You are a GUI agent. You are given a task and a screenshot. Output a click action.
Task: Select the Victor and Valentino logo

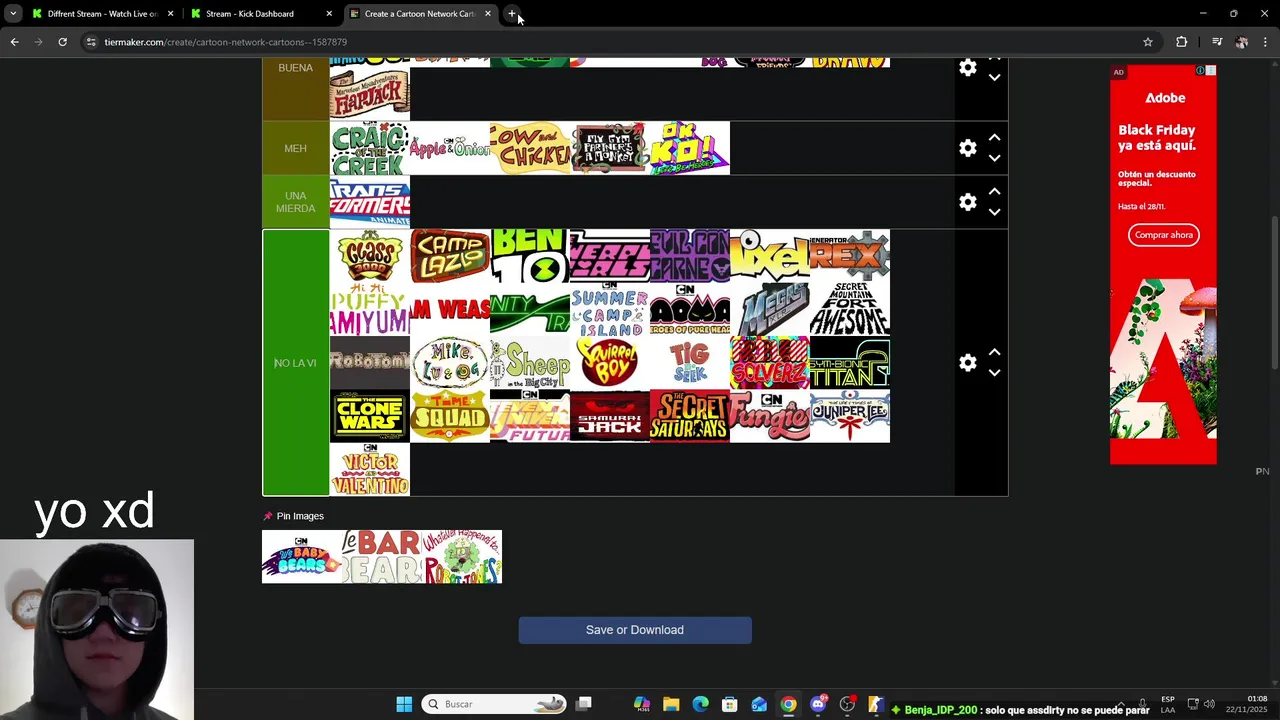(x=370, y=469)
